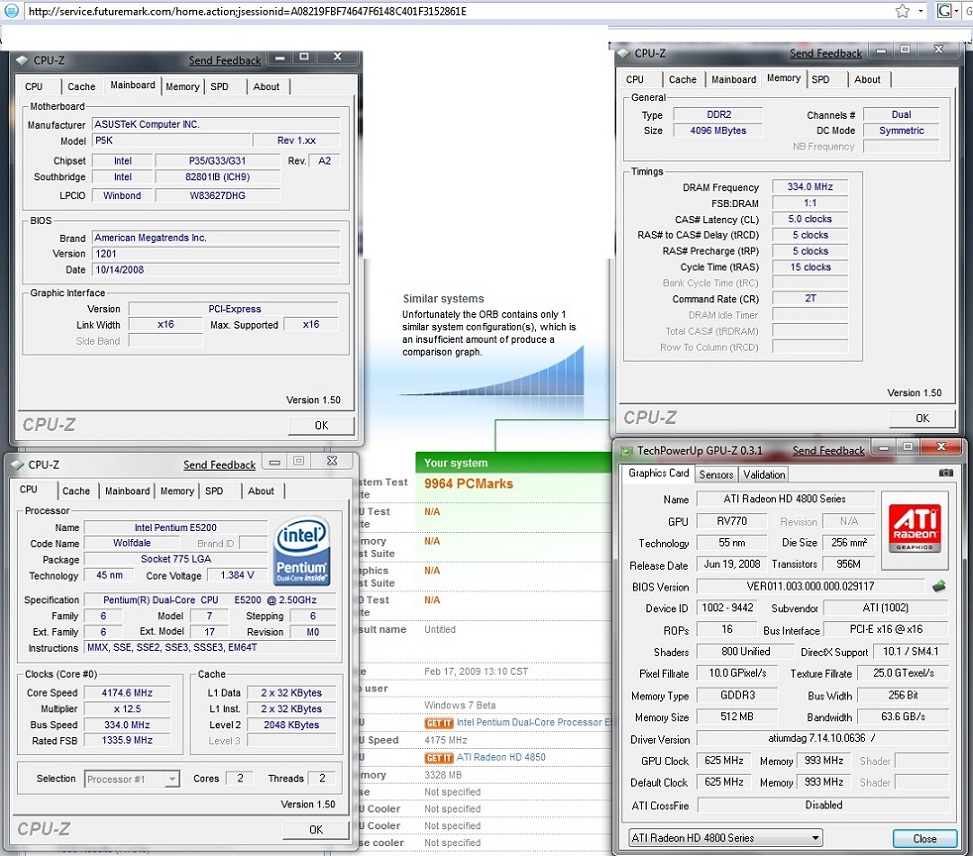Click the browser address bar URL
Viewport: 973px width, 856px height.
(247, 11)
